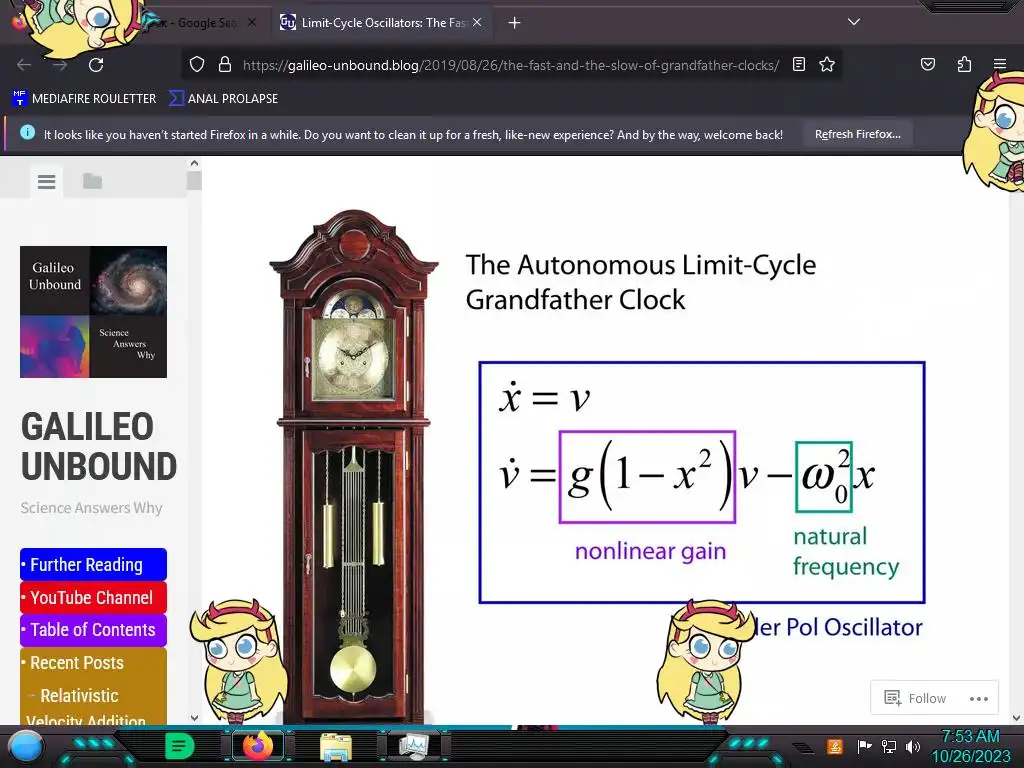The width and height of the screenshot is (1024, 768).
Task: View site security padlock info
Action: 225,65
